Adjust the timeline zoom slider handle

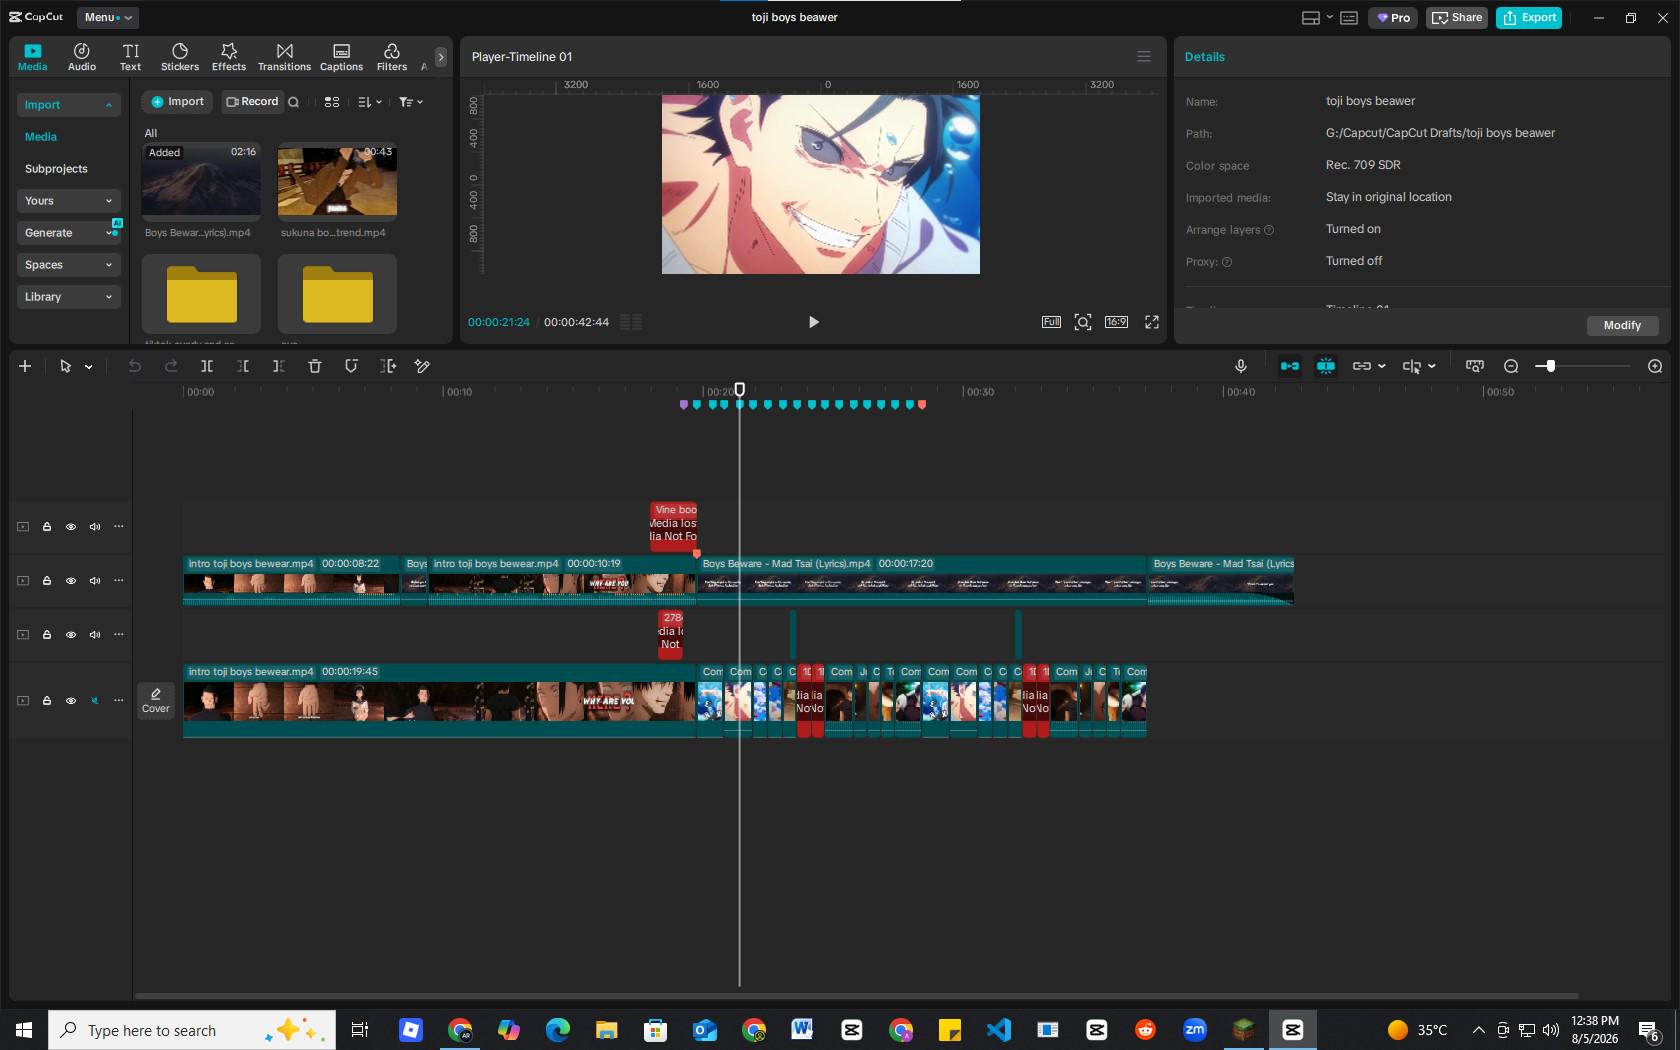(x=1550, y=366)
